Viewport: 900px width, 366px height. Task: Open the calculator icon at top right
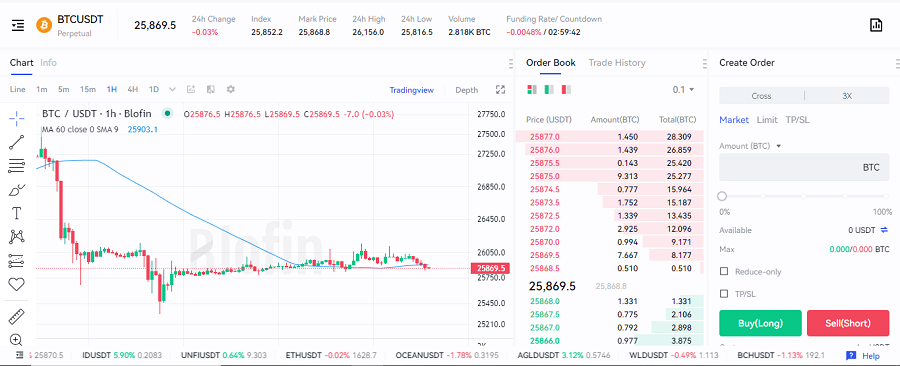tap(876, 25)
